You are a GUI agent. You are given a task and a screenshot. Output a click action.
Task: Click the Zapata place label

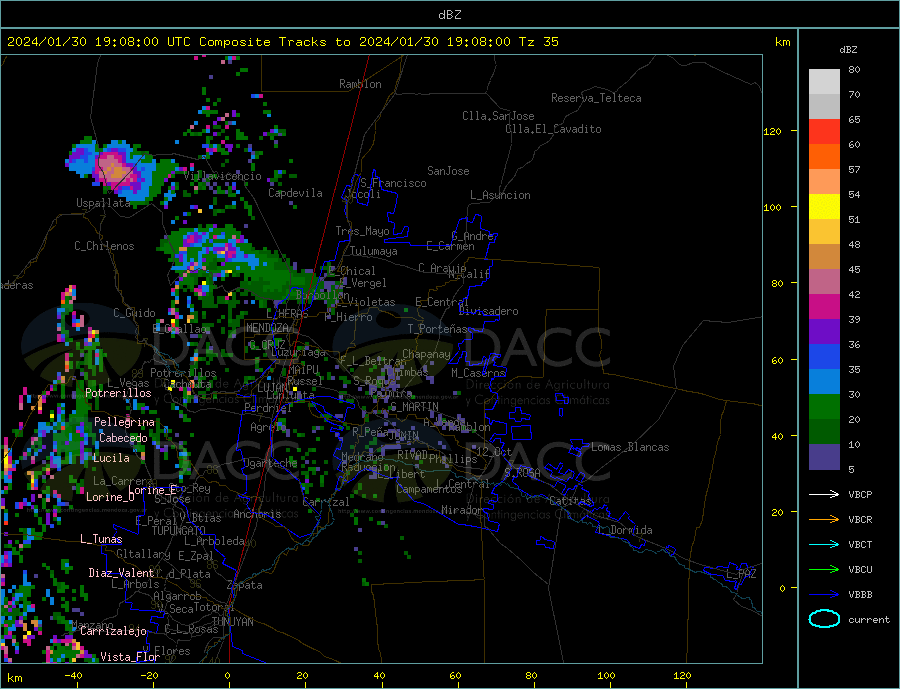coord(245,585)
